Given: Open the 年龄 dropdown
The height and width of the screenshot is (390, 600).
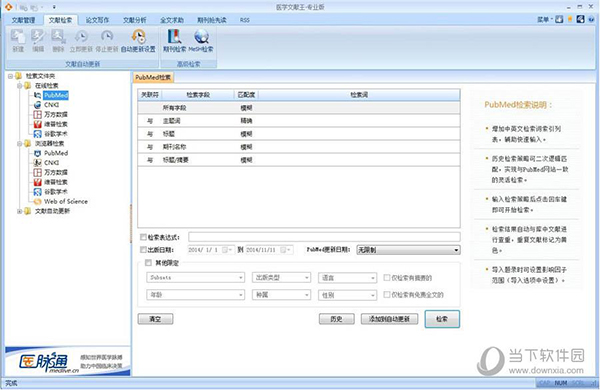Looking at the screenshot, I should [x=195, y=295].
